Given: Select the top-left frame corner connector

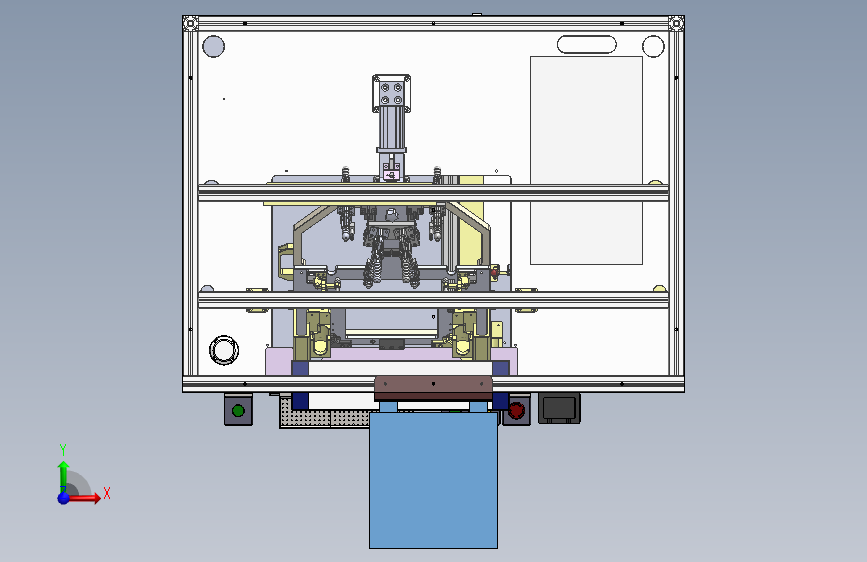Looking at the screenshot, I should pos(190,23).
